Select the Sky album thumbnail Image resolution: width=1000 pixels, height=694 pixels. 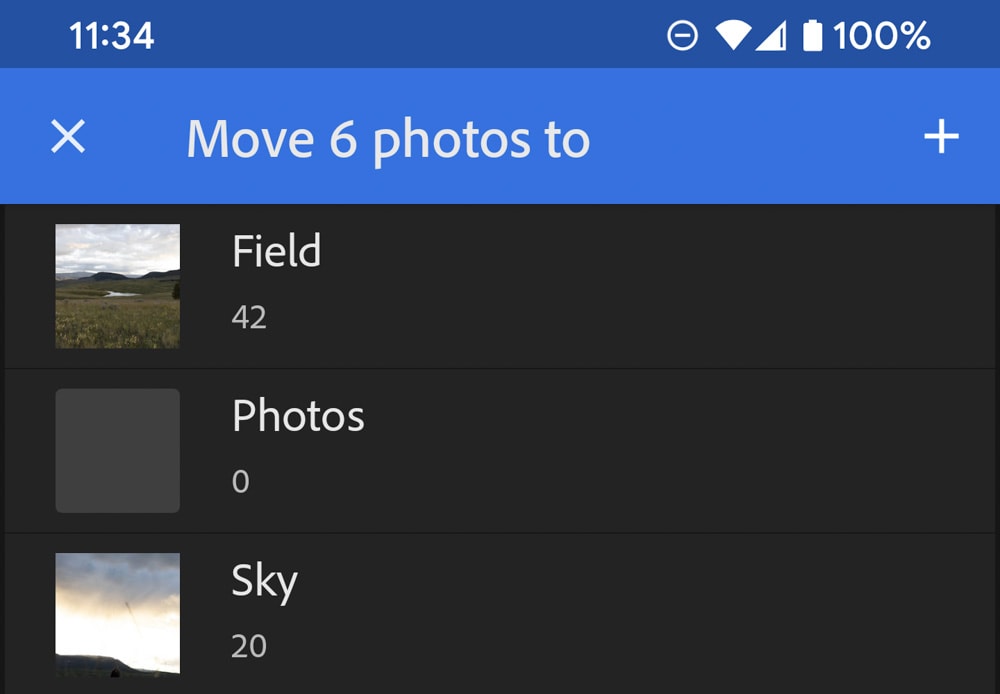point(117,614)
